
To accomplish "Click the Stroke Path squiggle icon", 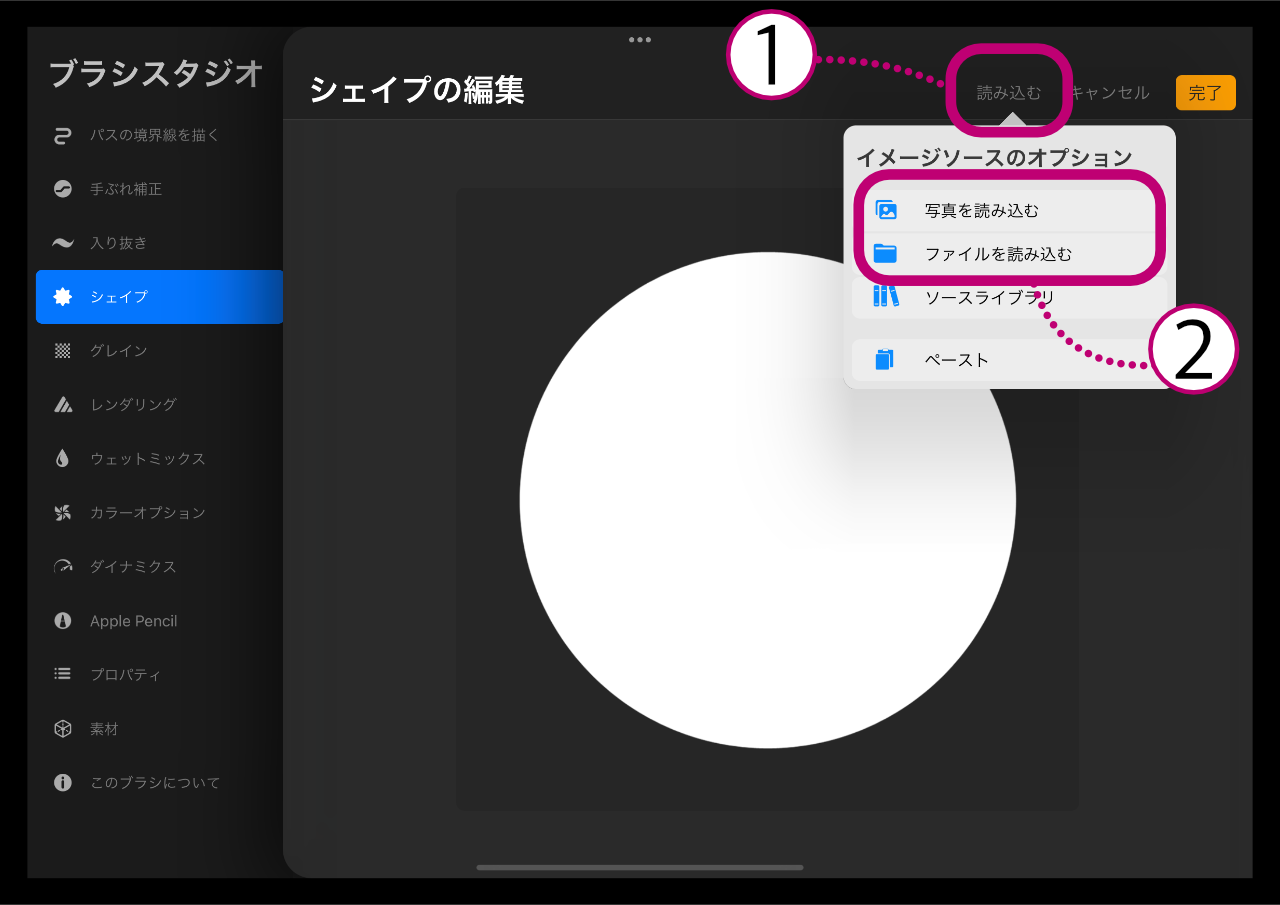I will click(x=63, y=135).
